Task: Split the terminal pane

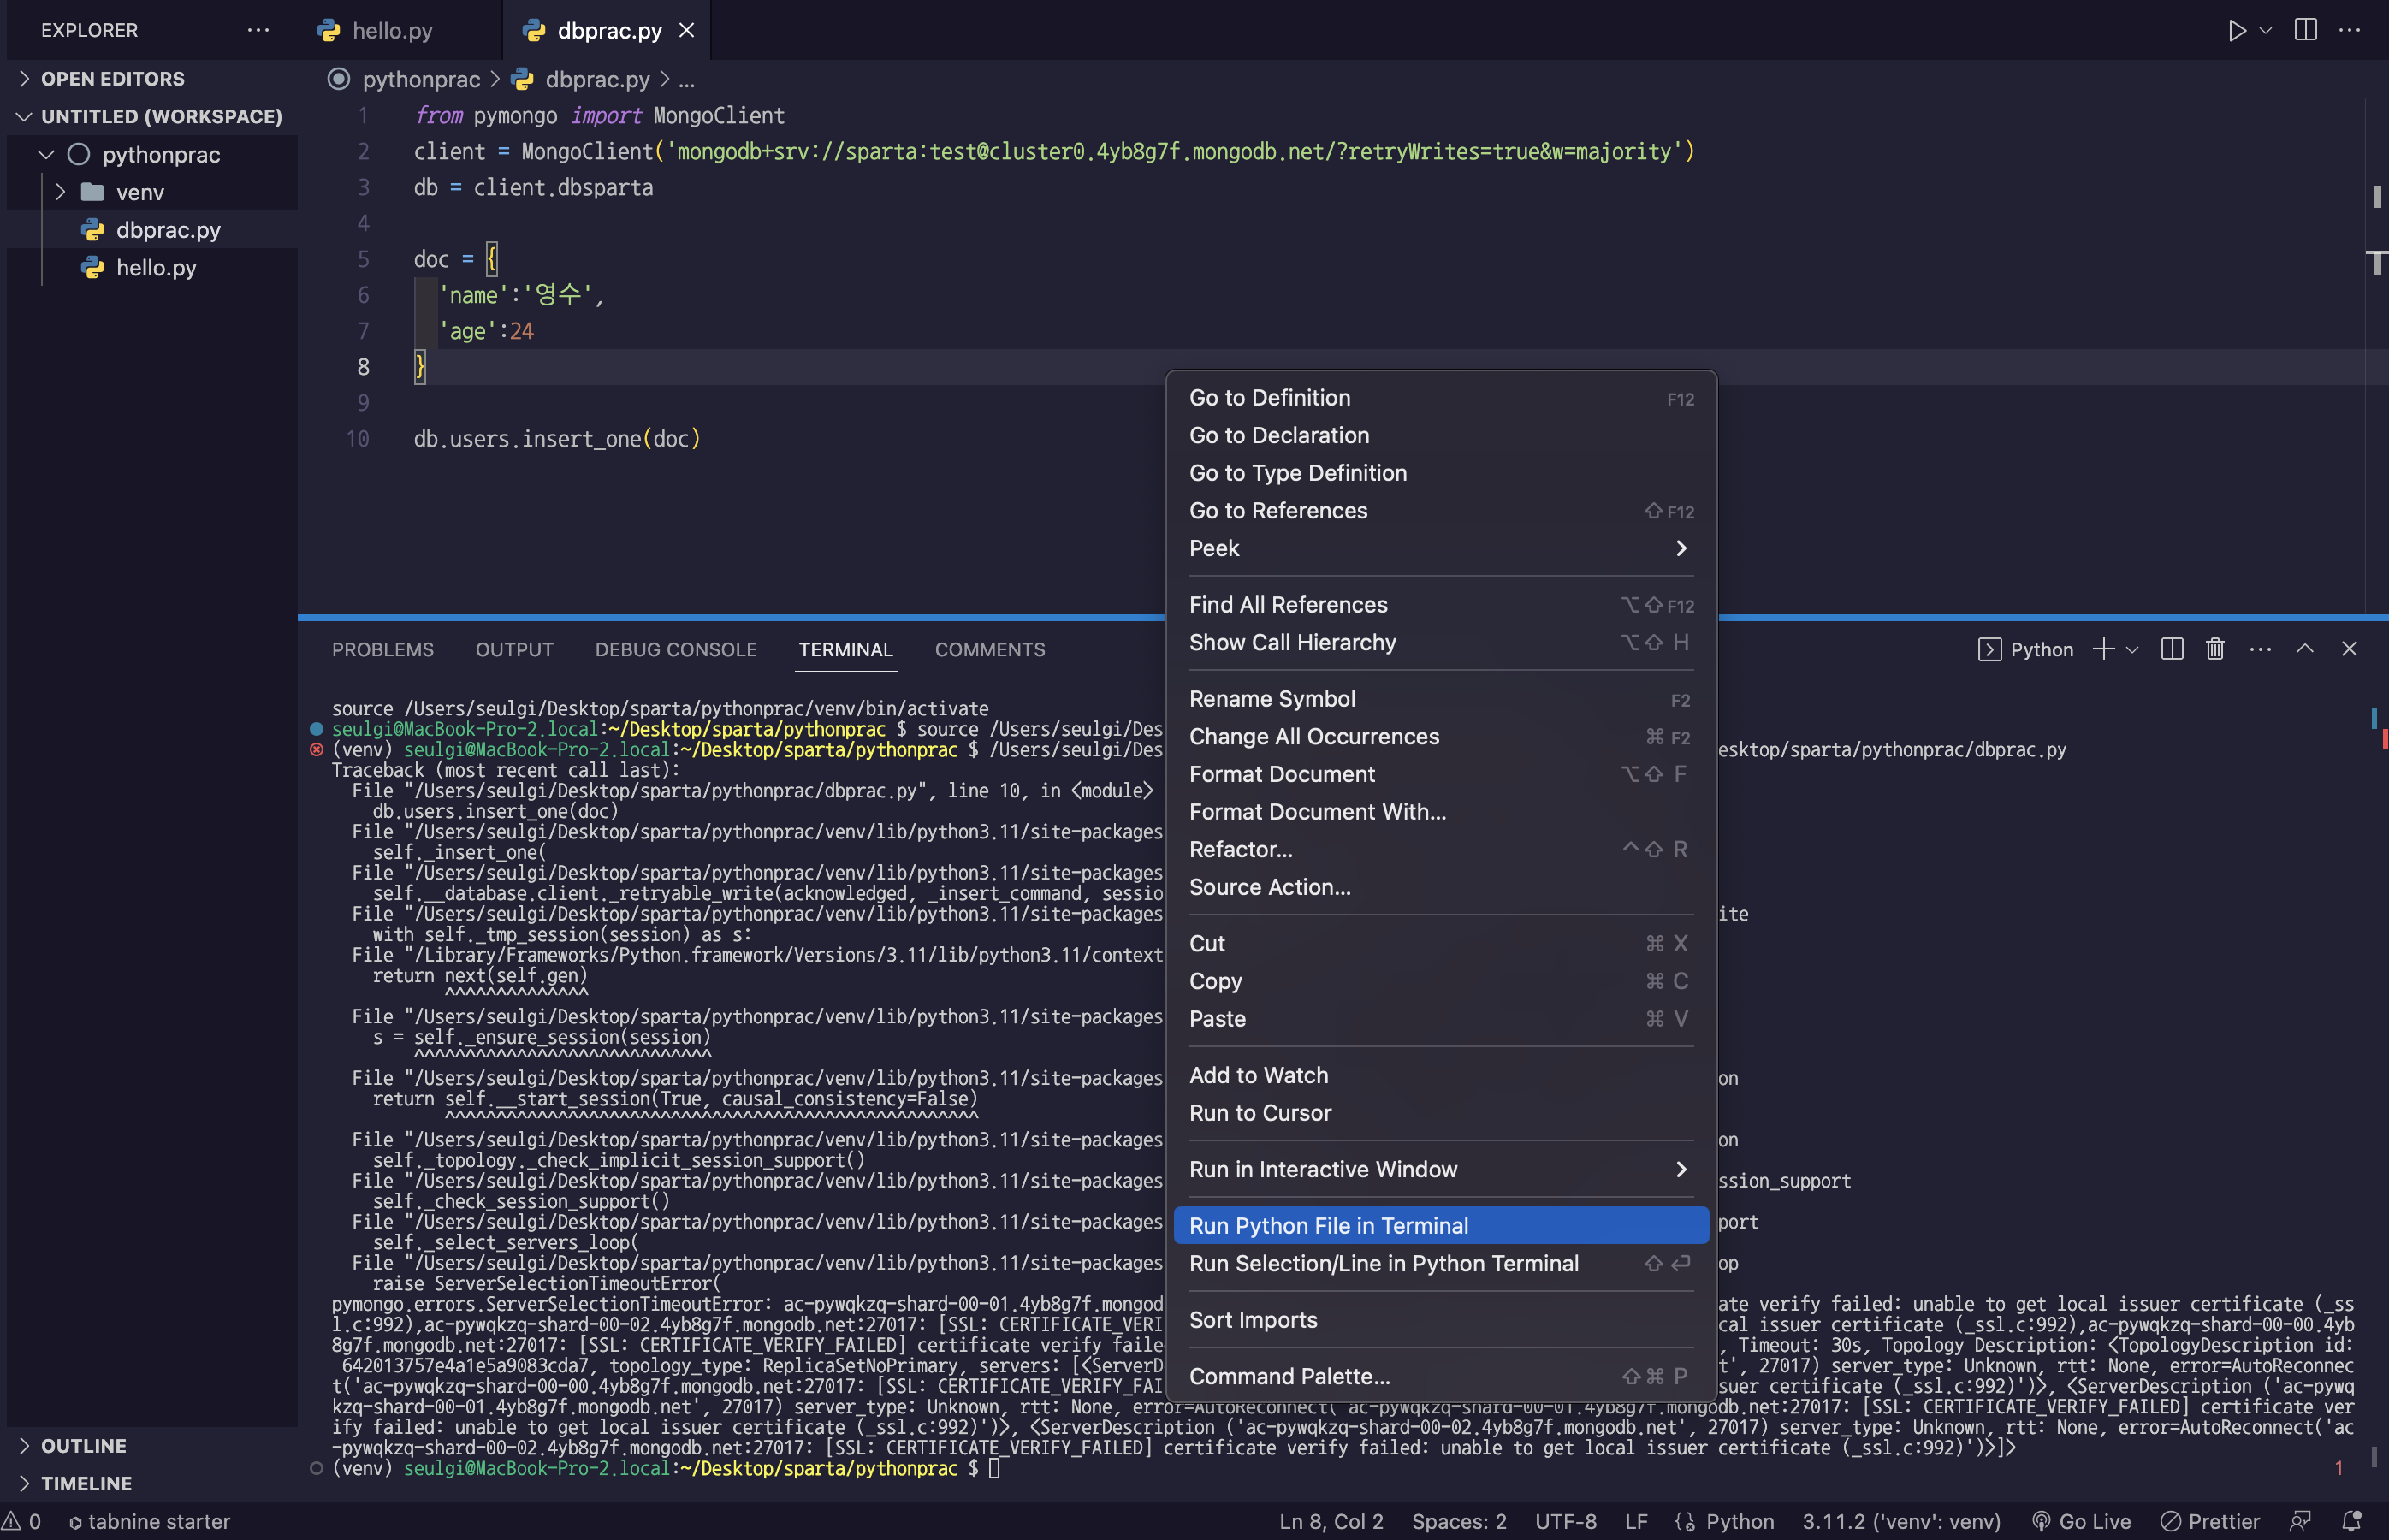Action: pyautogui.click(x=2172, y=649)
